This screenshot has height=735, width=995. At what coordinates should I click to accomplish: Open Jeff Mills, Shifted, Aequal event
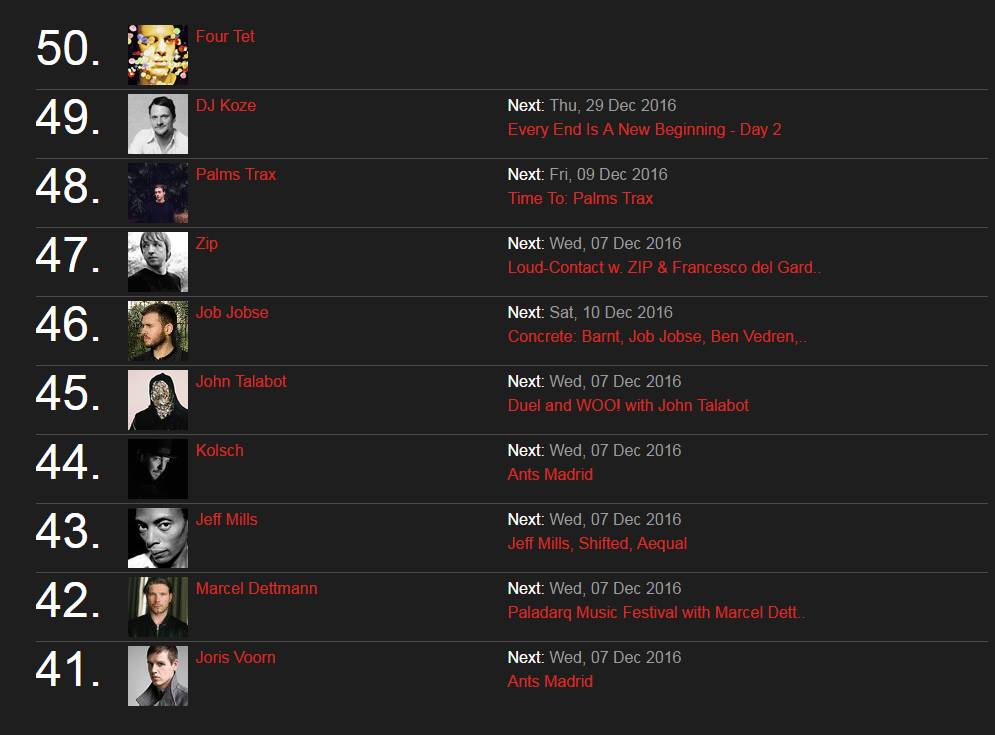597,543
